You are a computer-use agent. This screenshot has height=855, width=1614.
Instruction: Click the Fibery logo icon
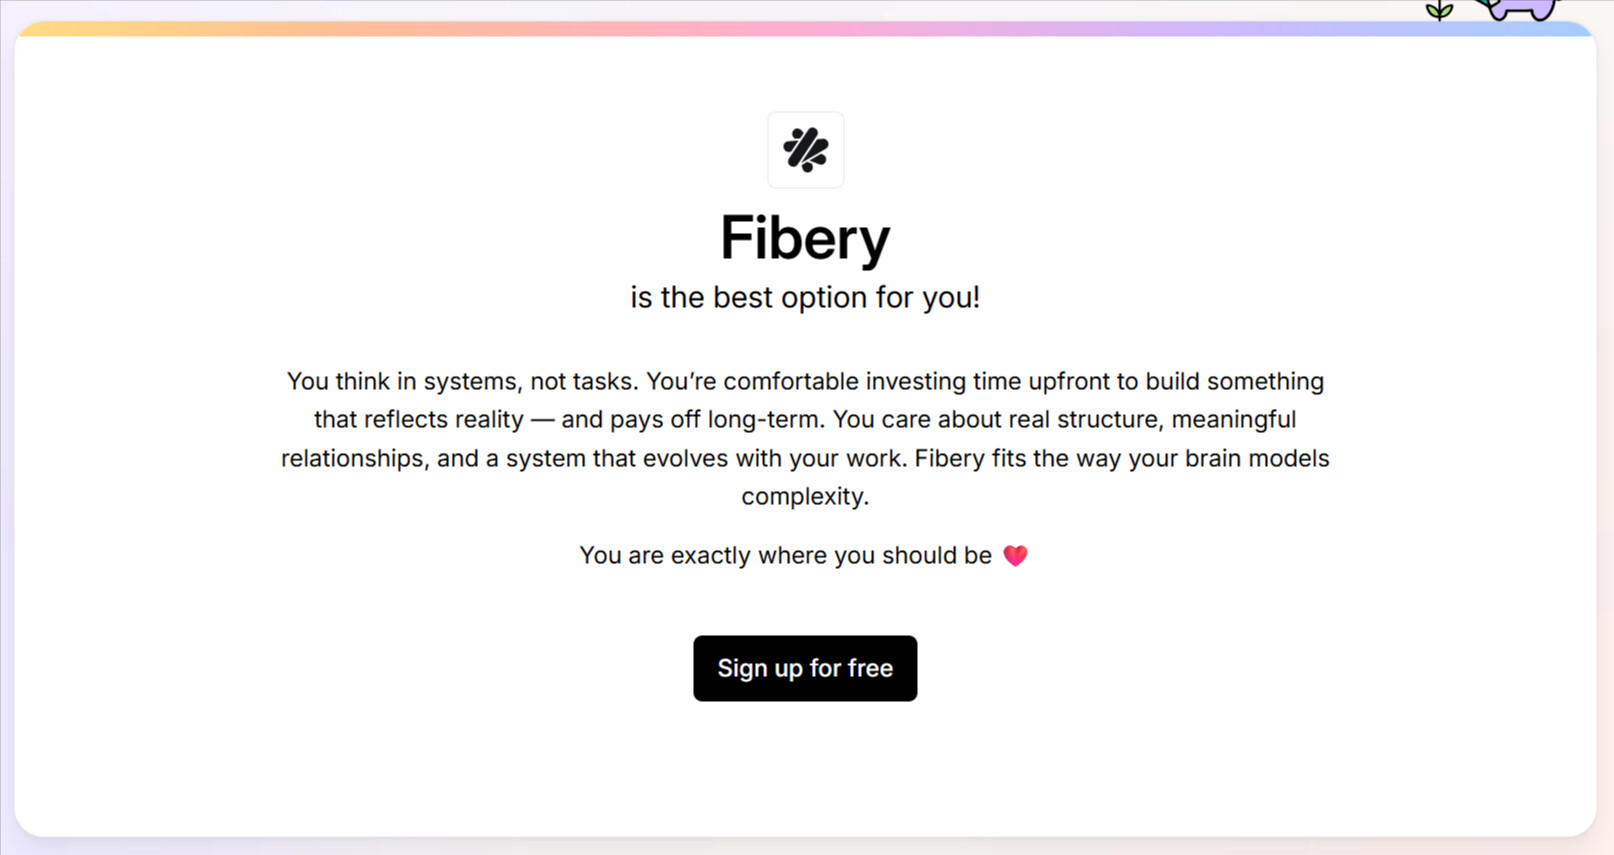coord(805,150)
